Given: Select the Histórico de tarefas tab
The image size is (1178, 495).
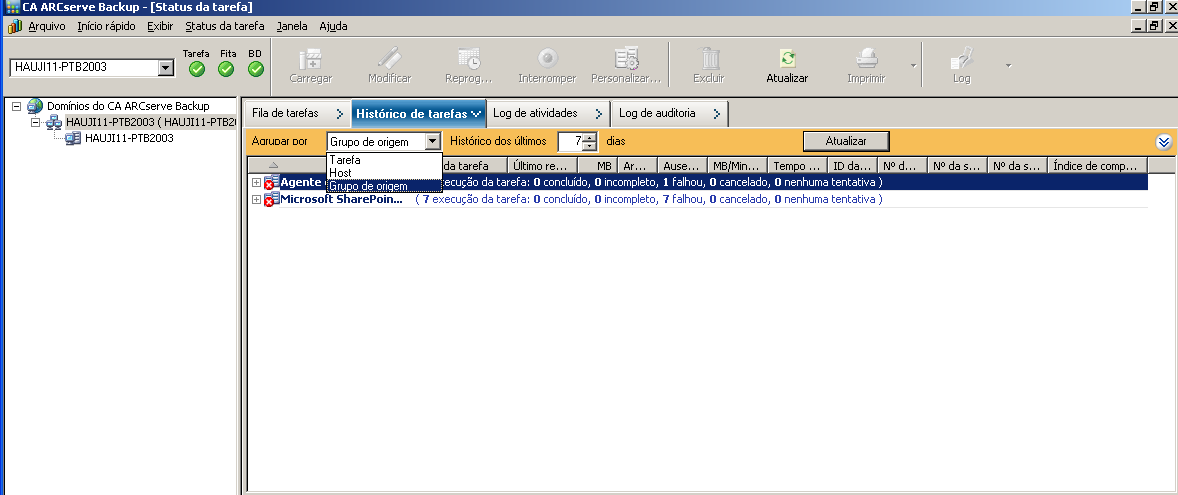Looking at the screenshot, I should (418, 114).
